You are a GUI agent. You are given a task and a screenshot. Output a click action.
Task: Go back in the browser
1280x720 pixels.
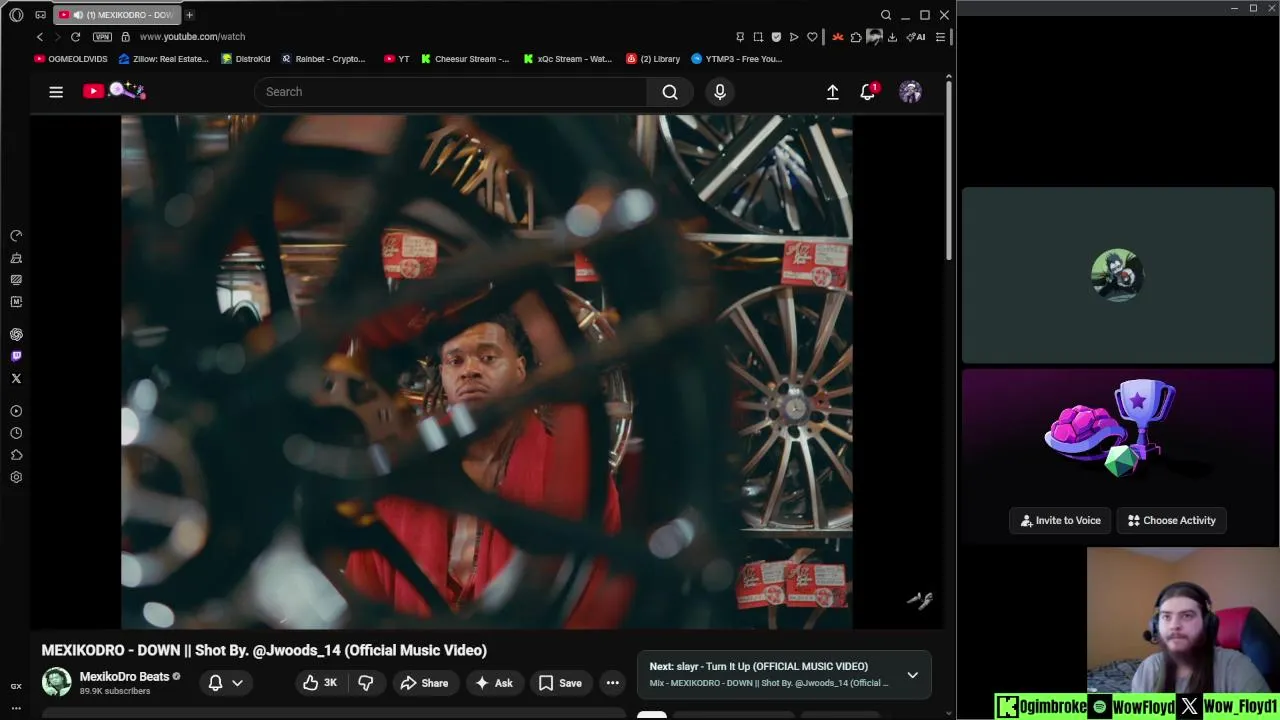pos(40,37)
